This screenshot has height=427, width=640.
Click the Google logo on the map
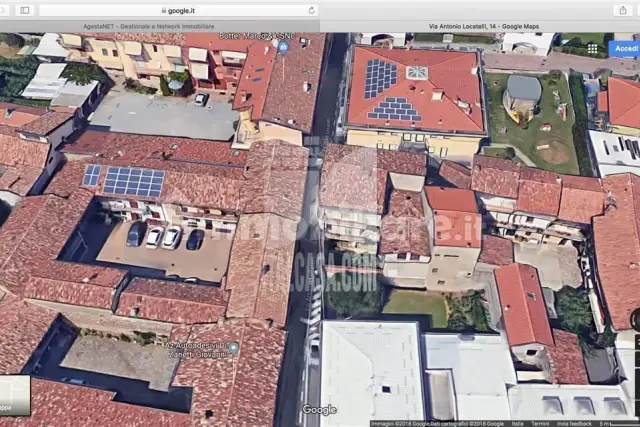pos(319,409)
